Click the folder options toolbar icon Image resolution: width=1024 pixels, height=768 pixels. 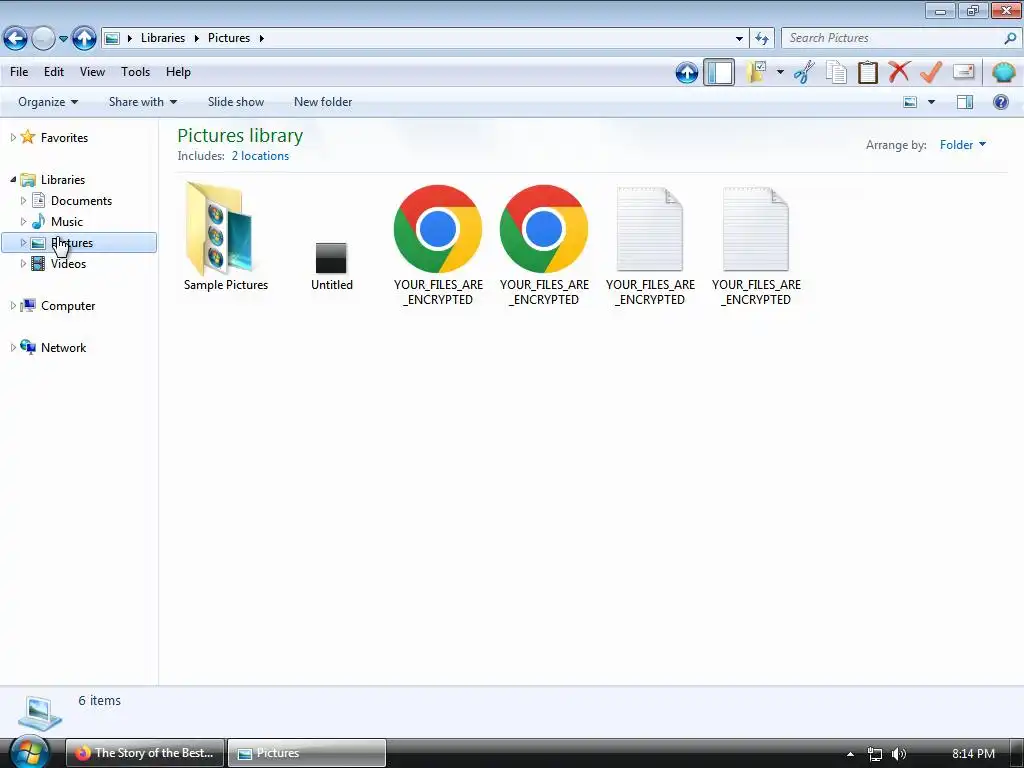pos(757,72)
